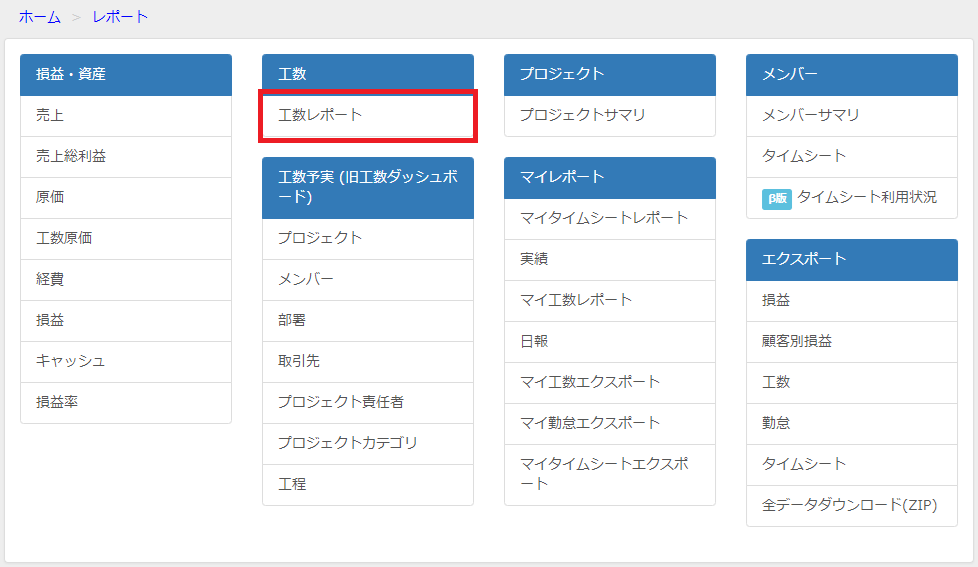Open メンバーサマリ report
Image resolution: width=978 pixels, height=567 pixels.
click(852, 115)
